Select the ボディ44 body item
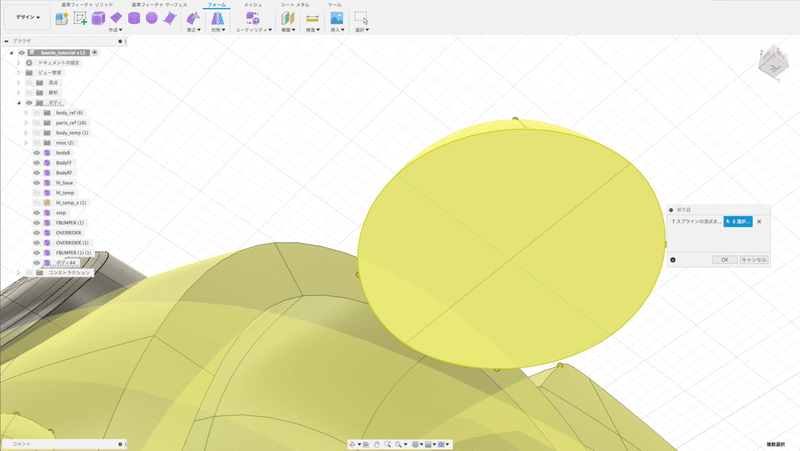This screenshot has width=800, height=451. pos(66,263)
